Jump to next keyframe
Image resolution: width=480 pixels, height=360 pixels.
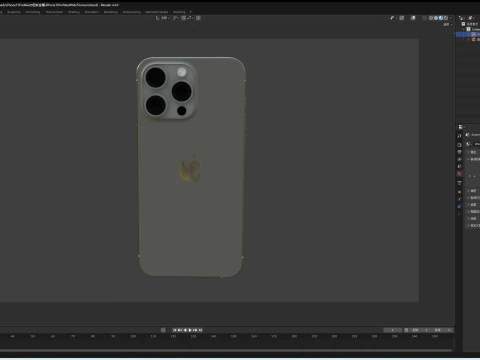pos(196,330)
